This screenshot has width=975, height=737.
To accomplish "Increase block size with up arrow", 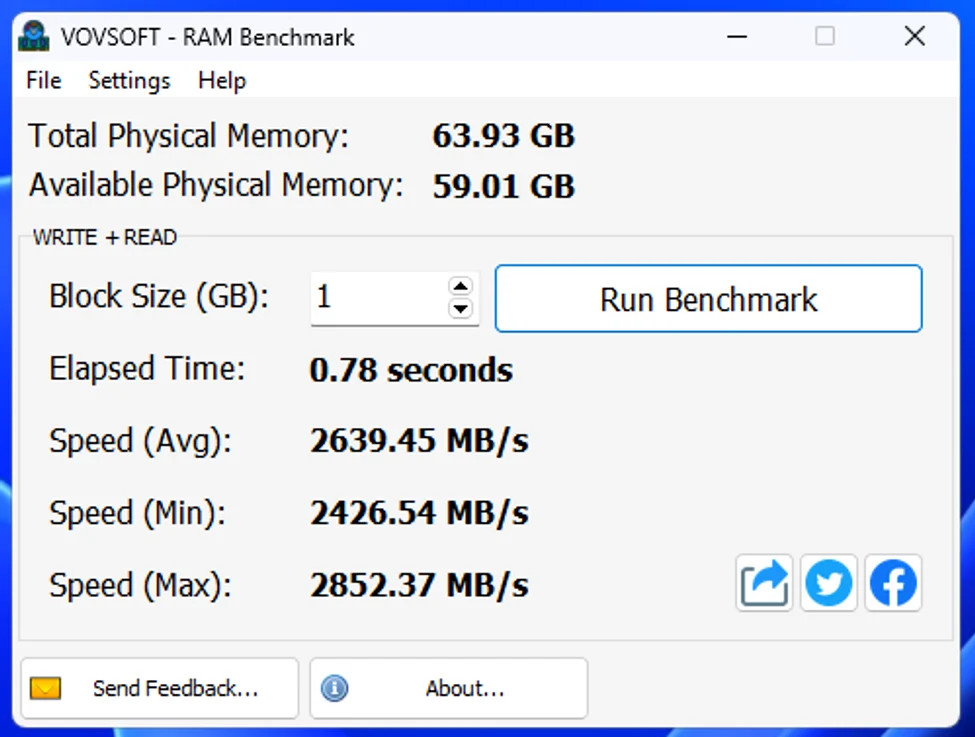I will tap(460, 286).
